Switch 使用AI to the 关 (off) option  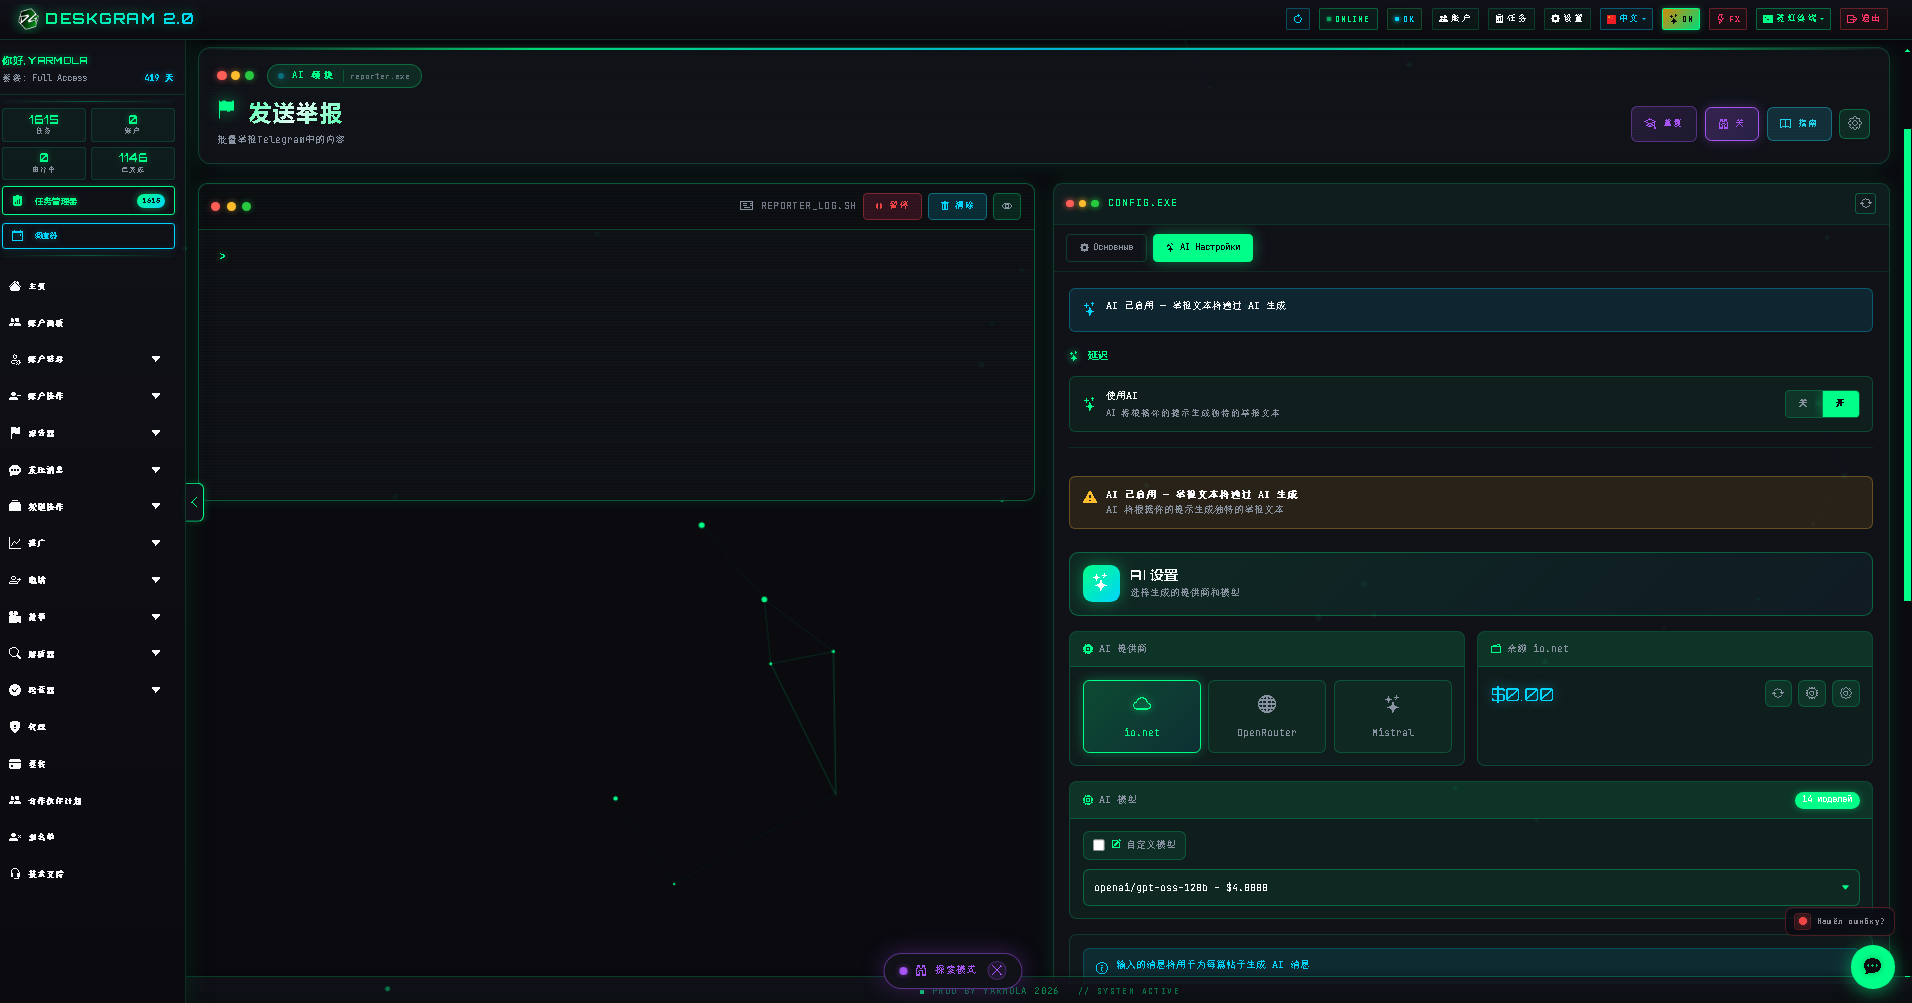[1803, 404]
